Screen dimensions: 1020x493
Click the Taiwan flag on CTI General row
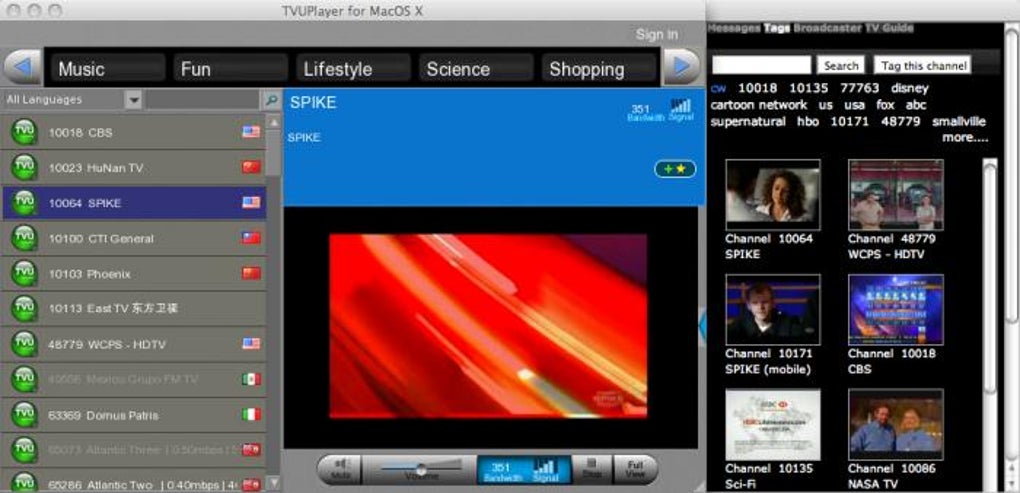251,238
